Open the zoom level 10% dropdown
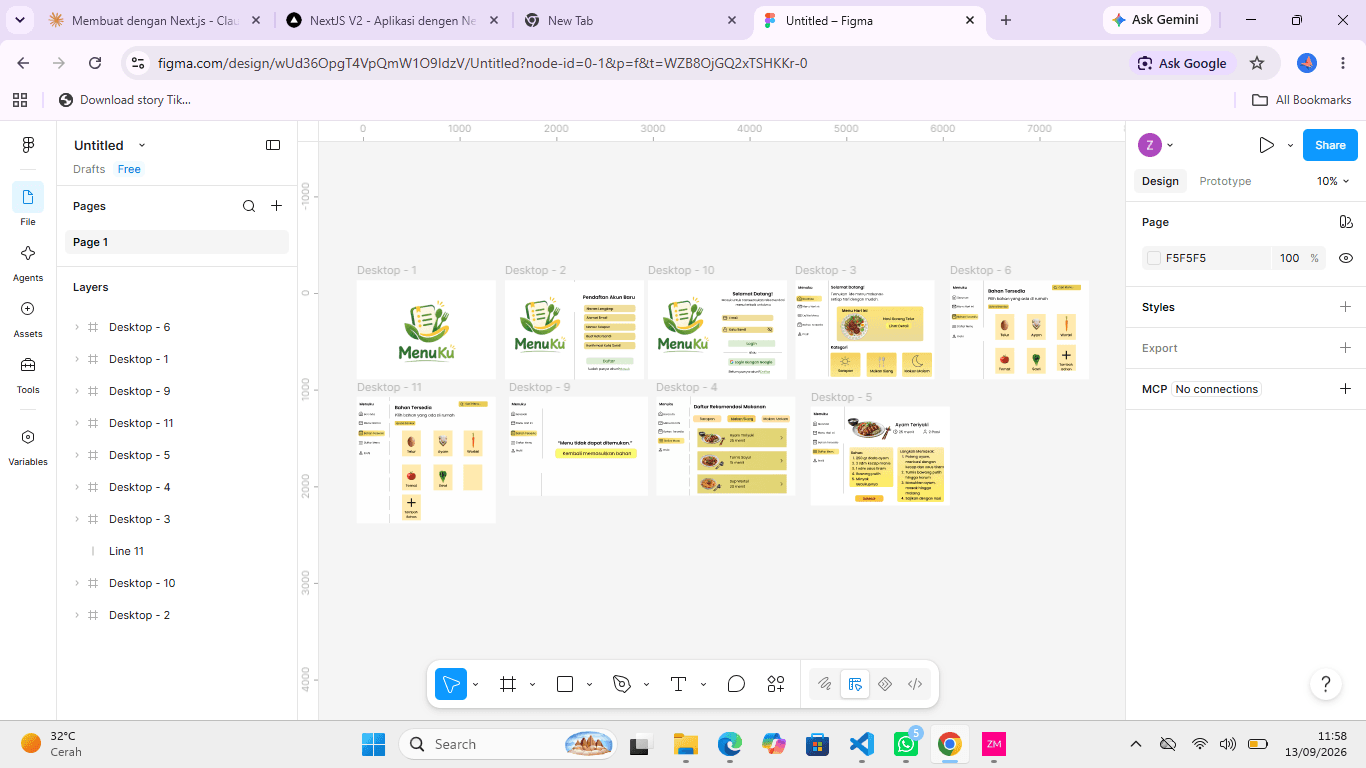This screenshot has height=768, width=1366. (x=1333, y=181)
